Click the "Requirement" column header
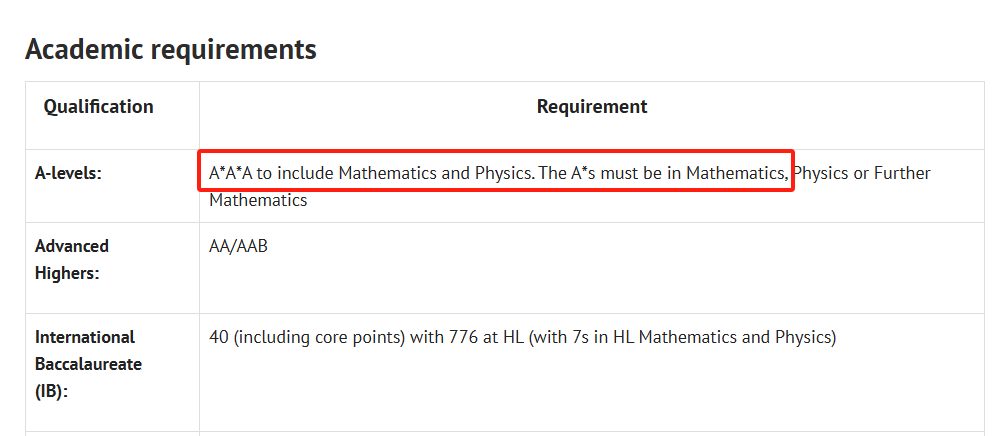This screenshot has height=436, width=997. (592, 107)
